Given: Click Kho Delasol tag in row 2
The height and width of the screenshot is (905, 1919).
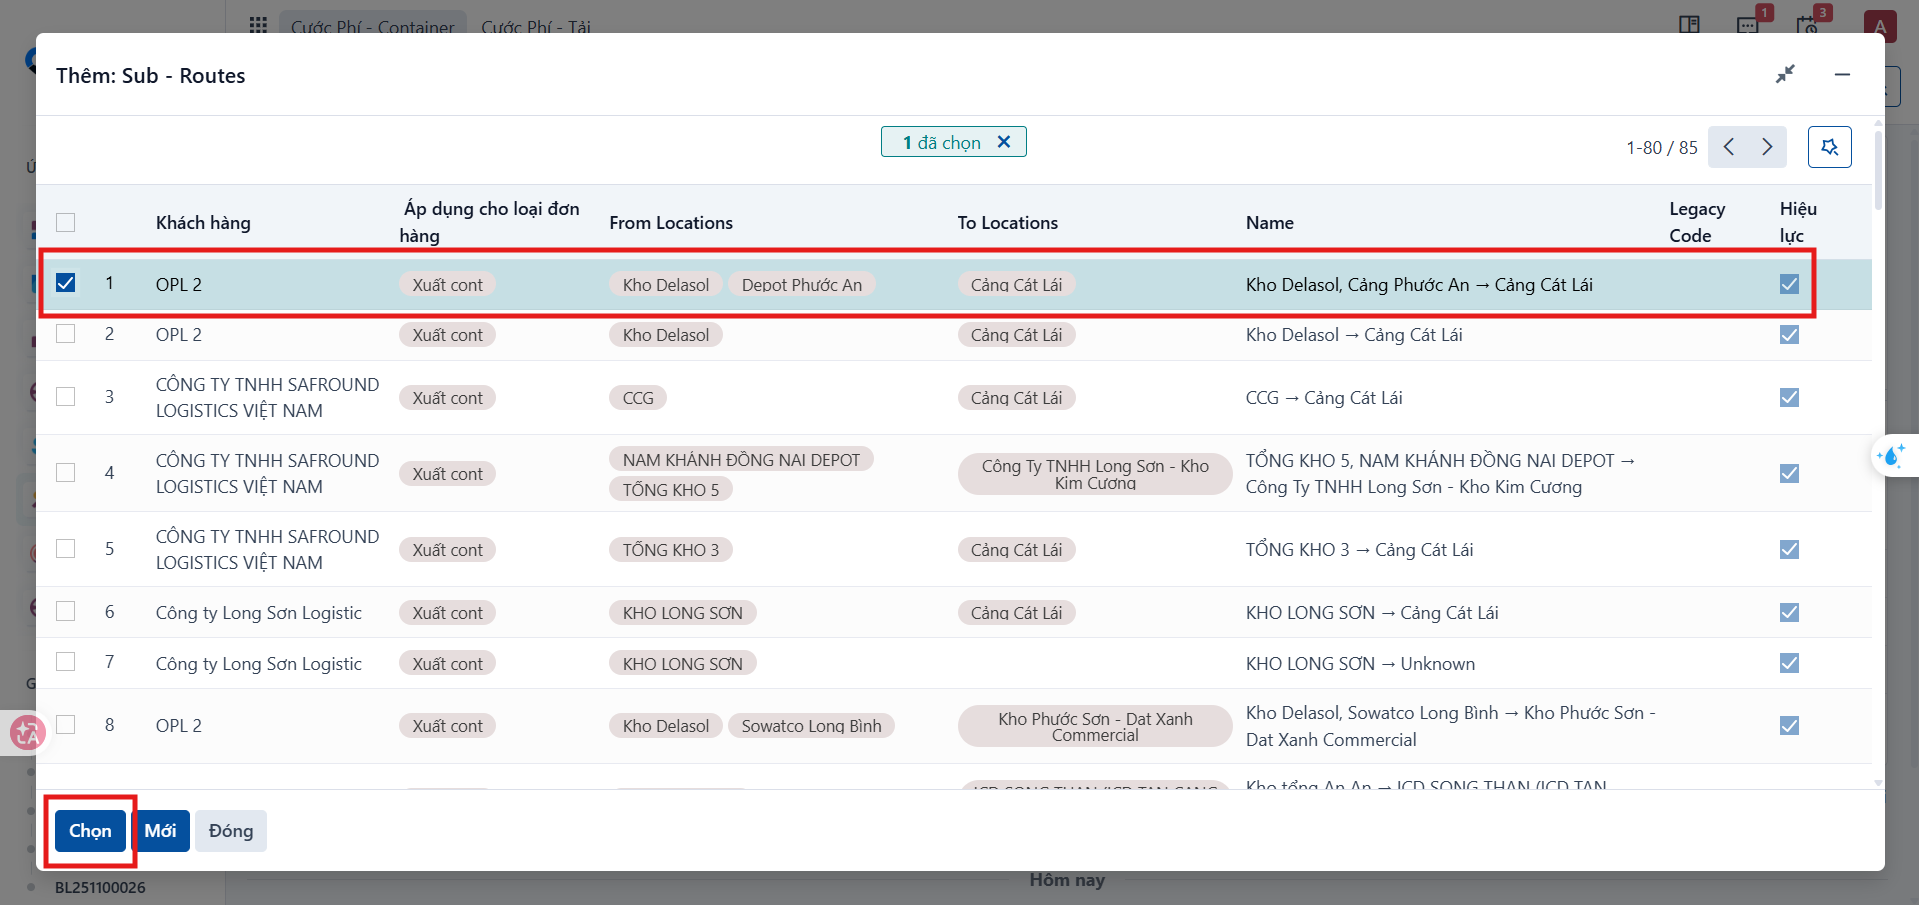Looking at the screenshot, I should [666, 335].
